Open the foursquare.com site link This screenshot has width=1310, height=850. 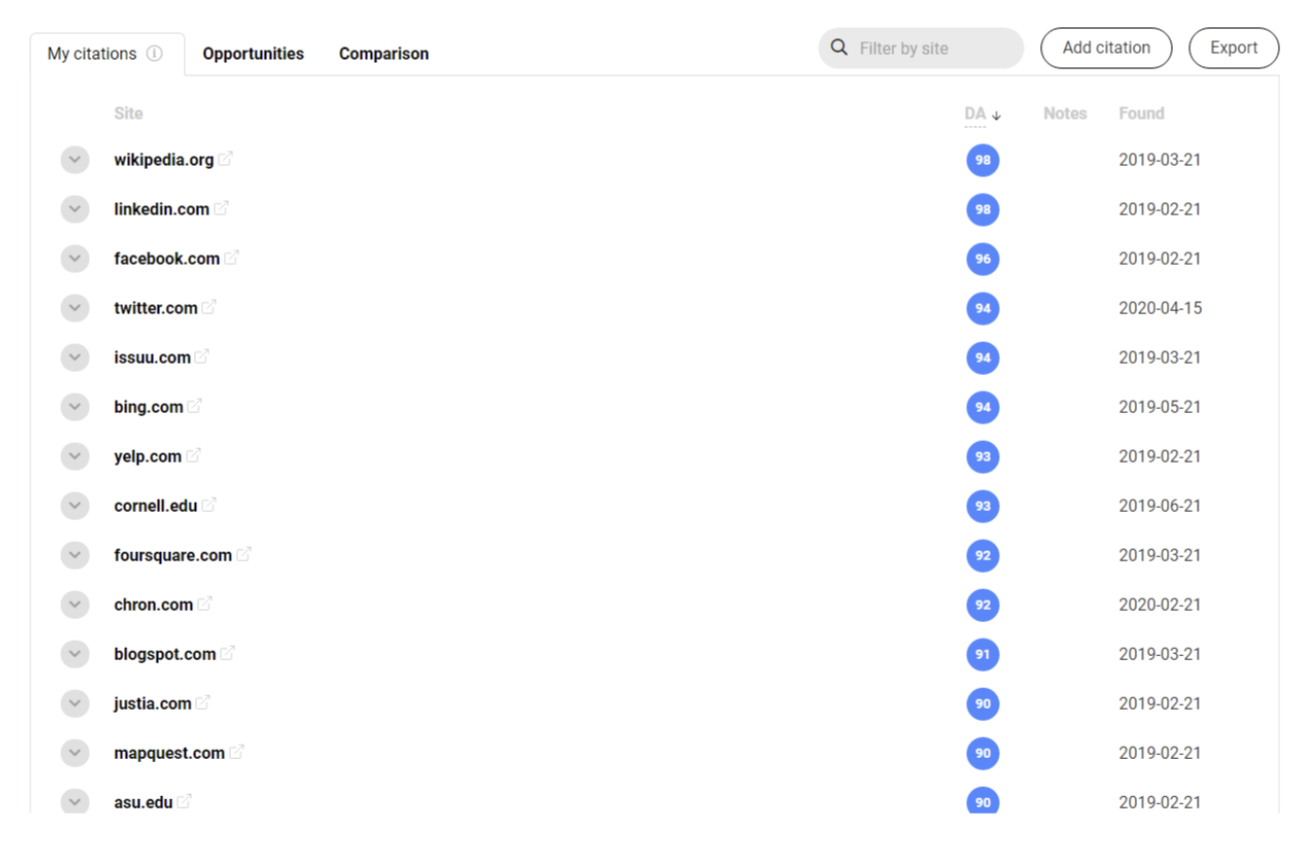173,555
